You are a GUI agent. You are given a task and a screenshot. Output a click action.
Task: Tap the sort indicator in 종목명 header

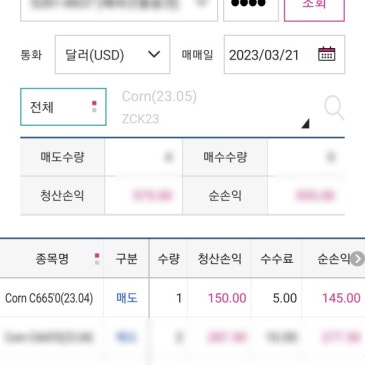point(97,259)
